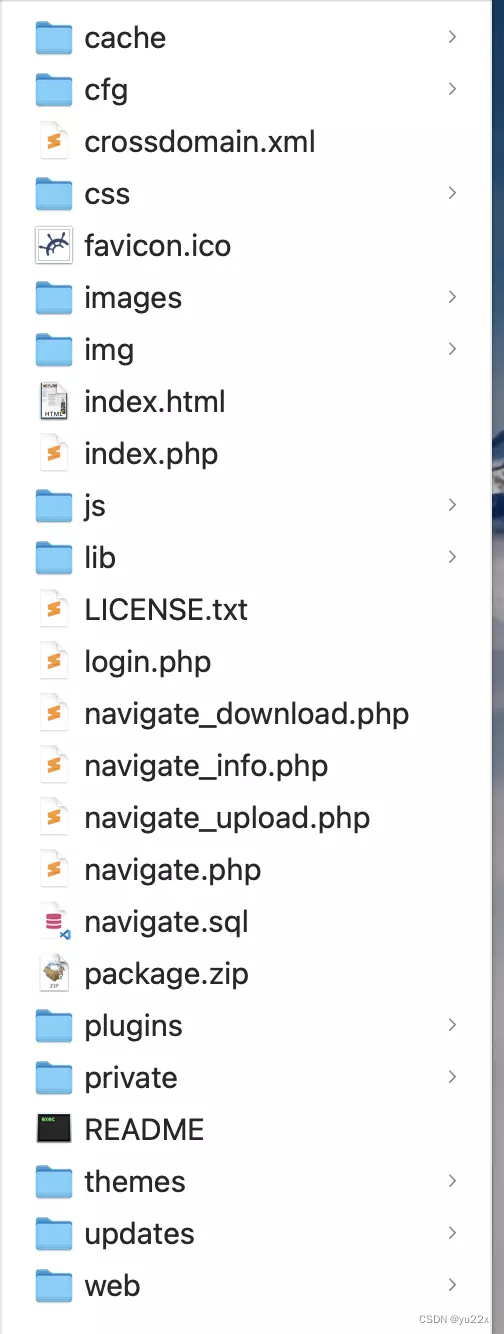Click the package.zip archive icon
504x1334 pixels.
[54, 973]
